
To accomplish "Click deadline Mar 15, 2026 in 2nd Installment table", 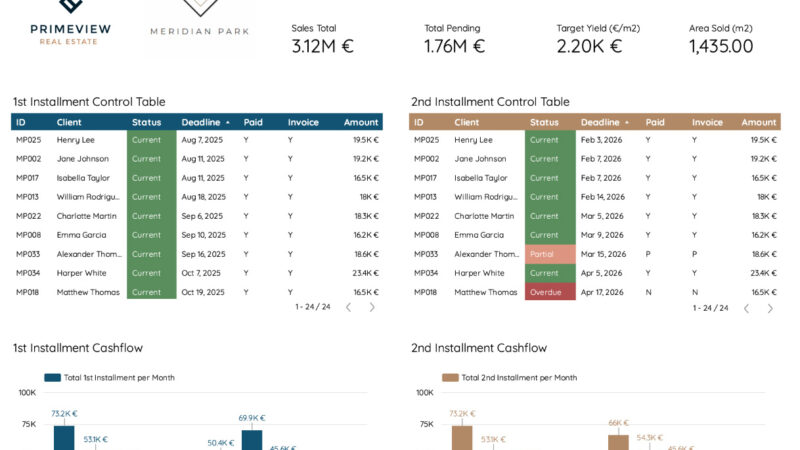I will 603,254.
